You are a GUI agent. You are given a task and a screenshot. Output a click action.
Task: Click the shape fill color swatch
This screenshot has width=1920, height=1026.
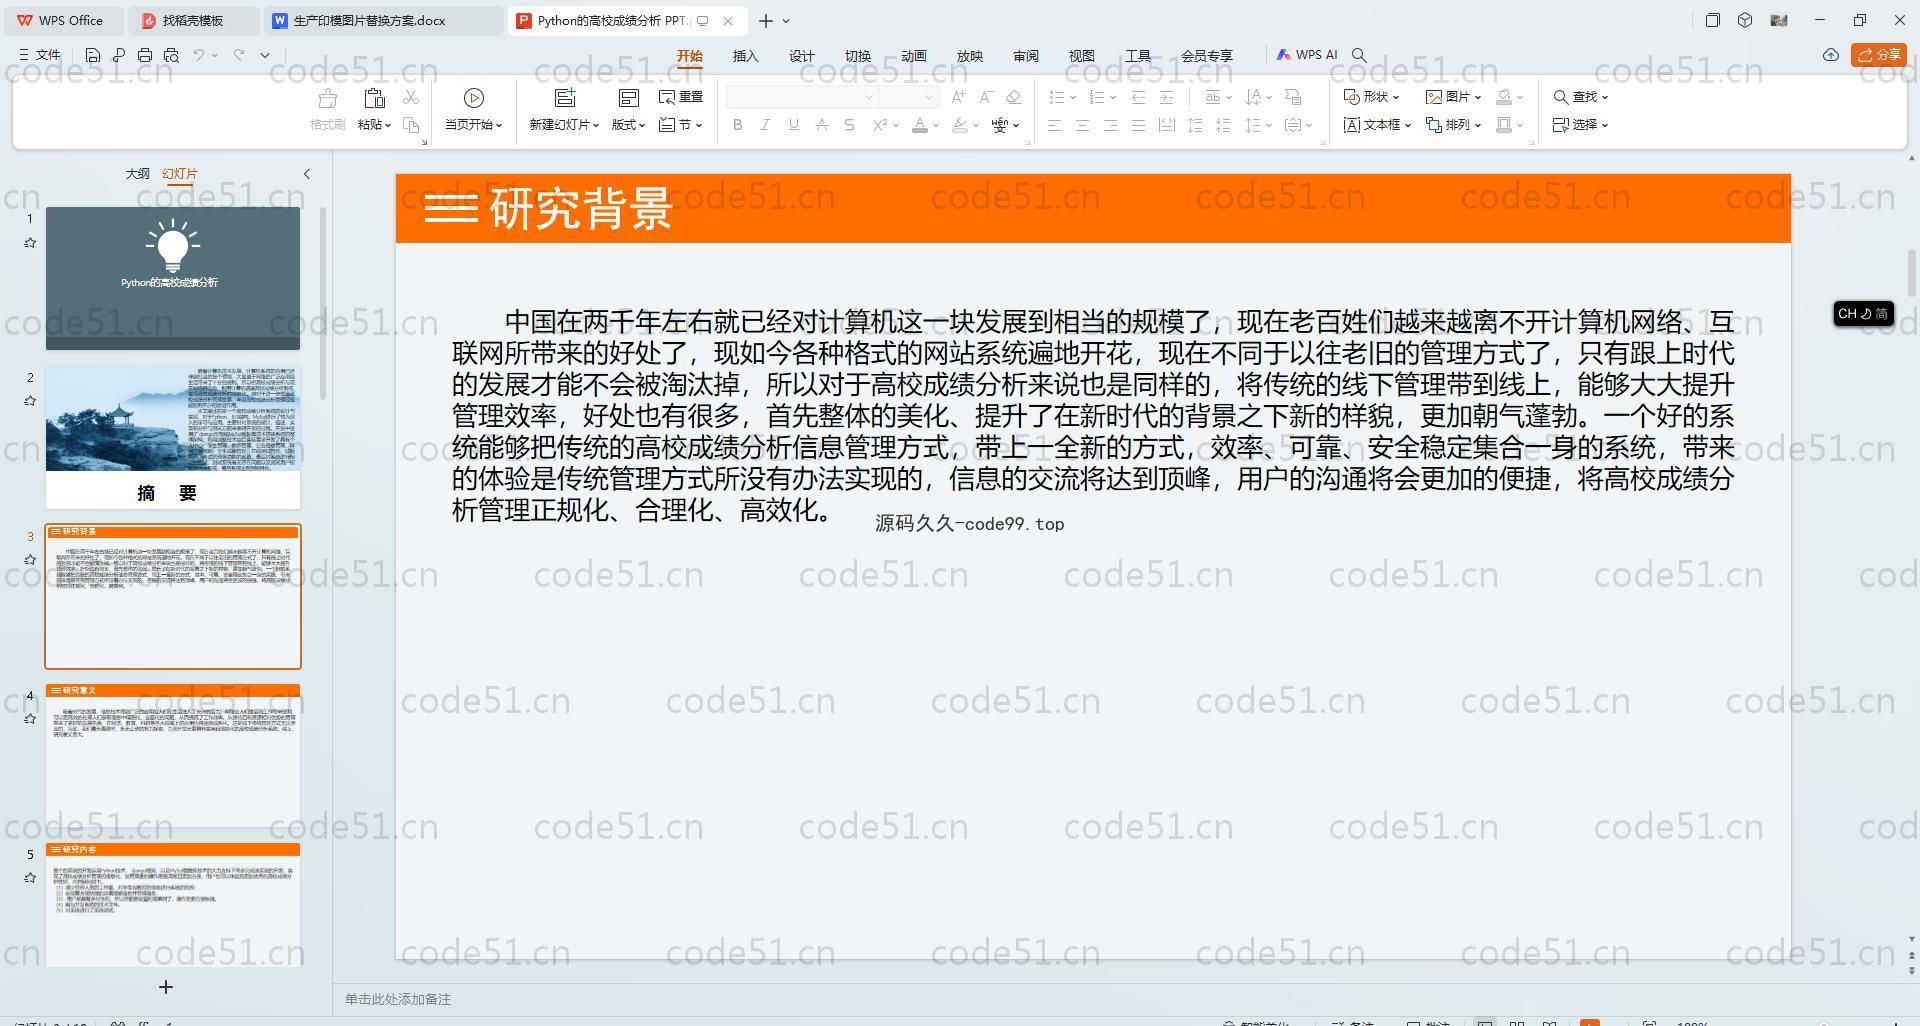pyautogui.click(x=1504, y=97)
